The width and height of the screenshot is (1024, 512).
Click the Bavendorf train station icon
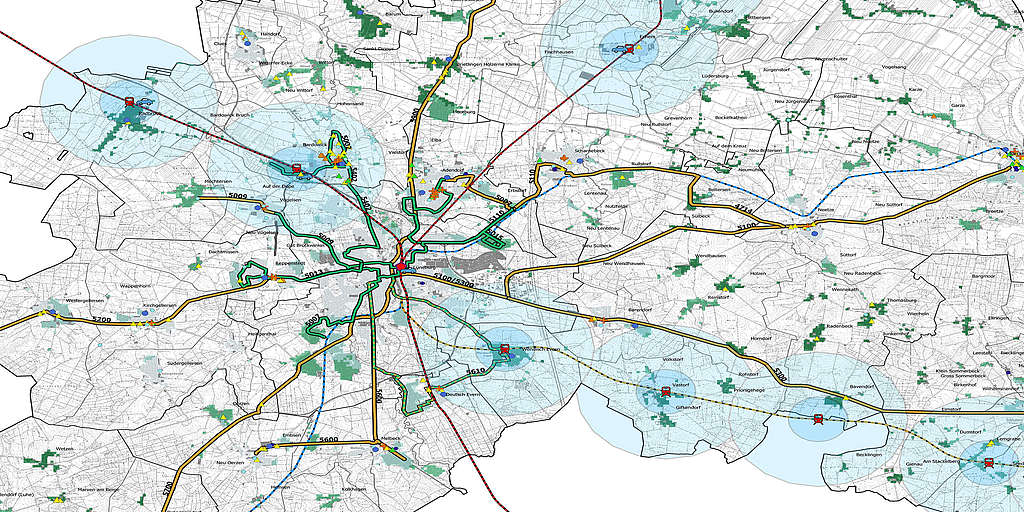819,419
